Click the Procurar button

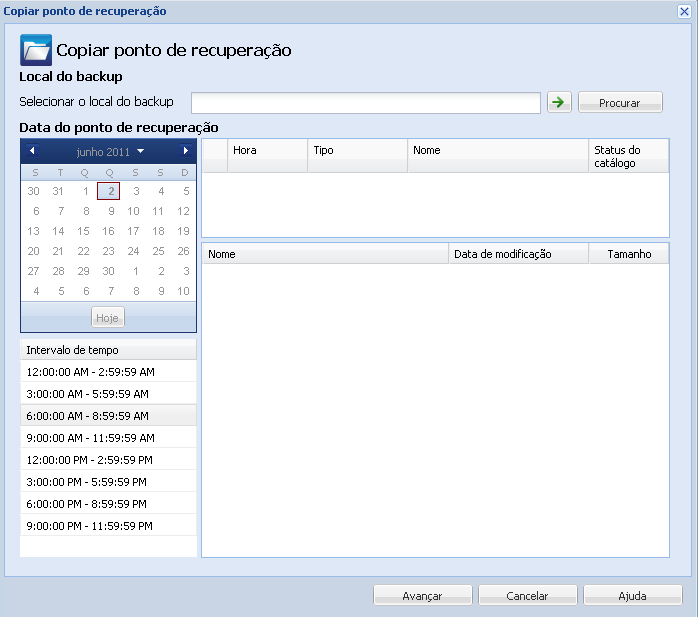[620, 102]
